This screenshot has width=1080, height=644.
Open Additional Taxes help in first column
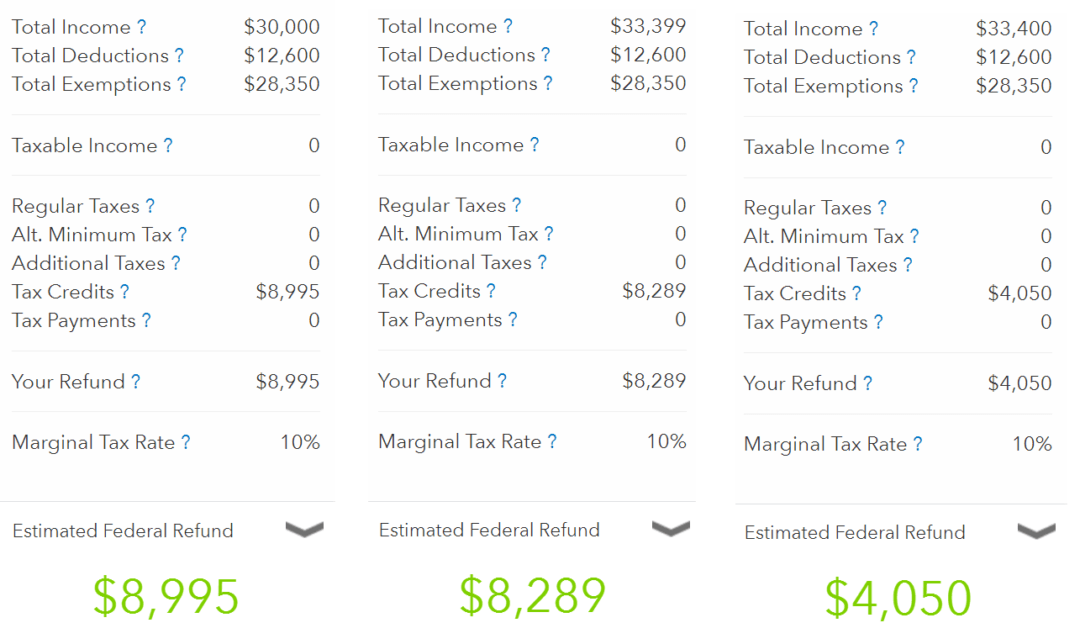coord(178,263)
